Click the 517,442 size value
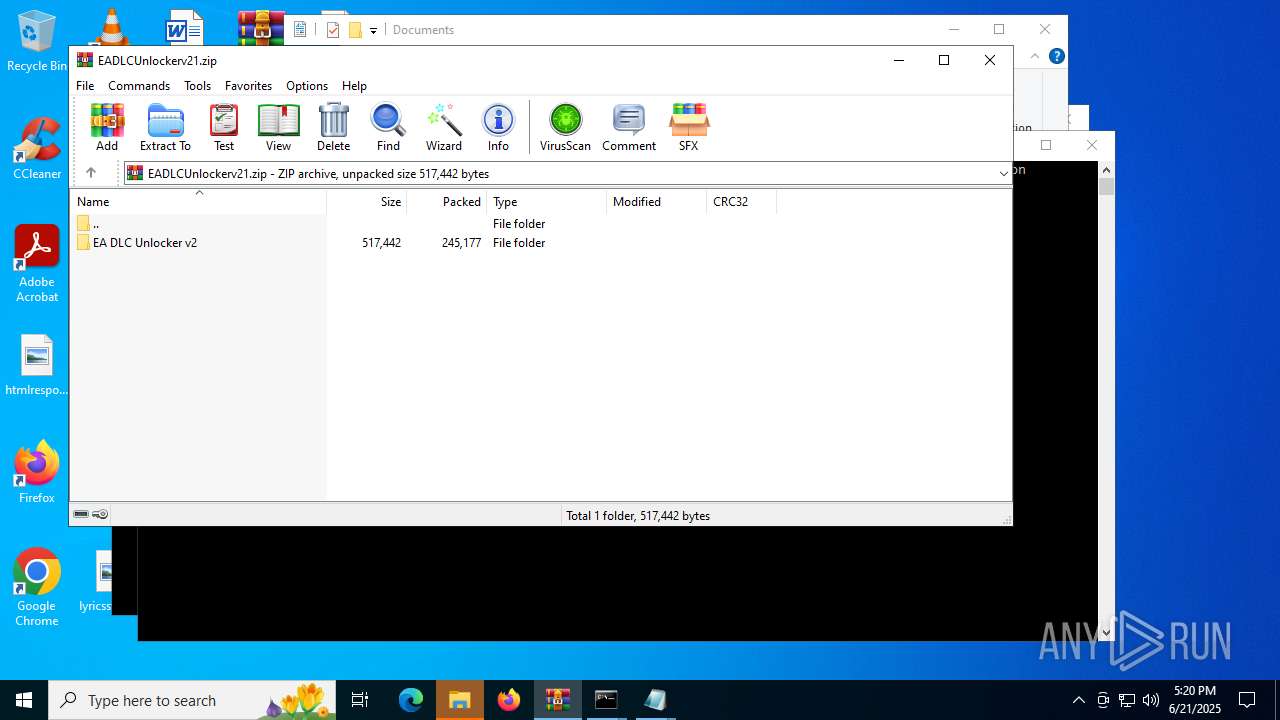Viewport: 1280px width, 720px height. [x=381, y=242]
